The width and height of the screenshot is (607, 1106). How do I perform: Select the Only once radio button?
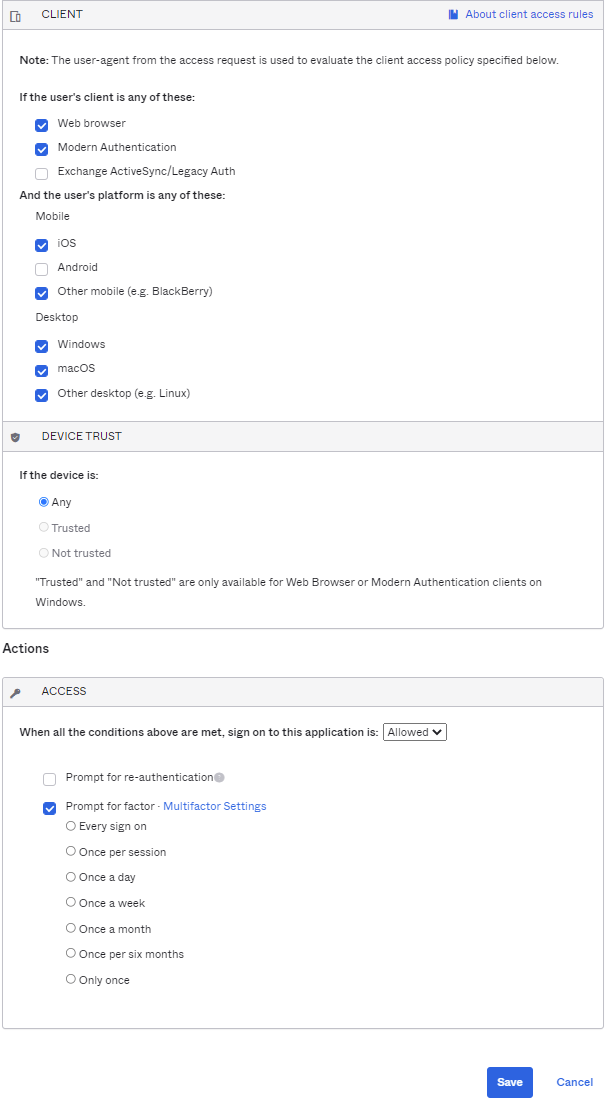click(71, 980)
